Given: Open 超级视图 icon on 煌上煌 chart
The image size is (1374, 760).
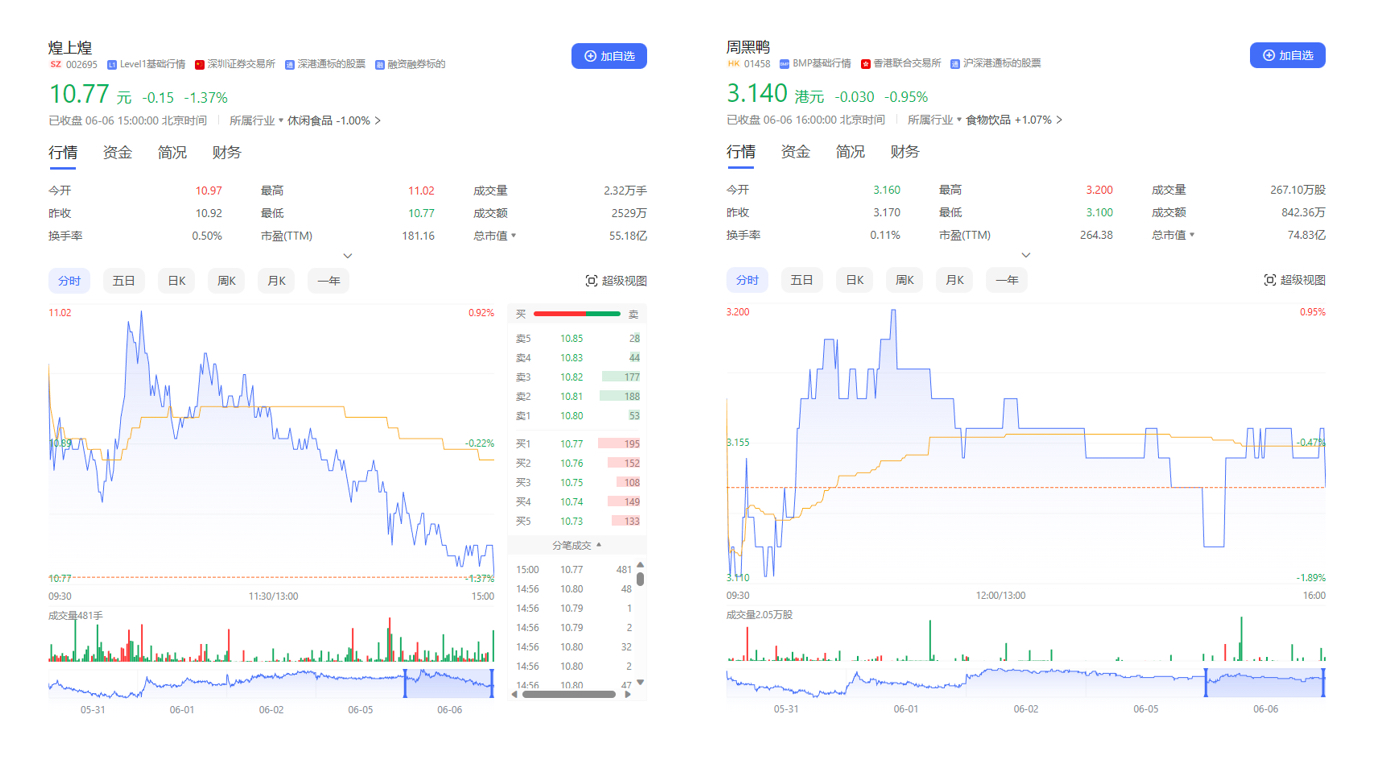Looking at the screenshot, I should click(x=591, y=281).
